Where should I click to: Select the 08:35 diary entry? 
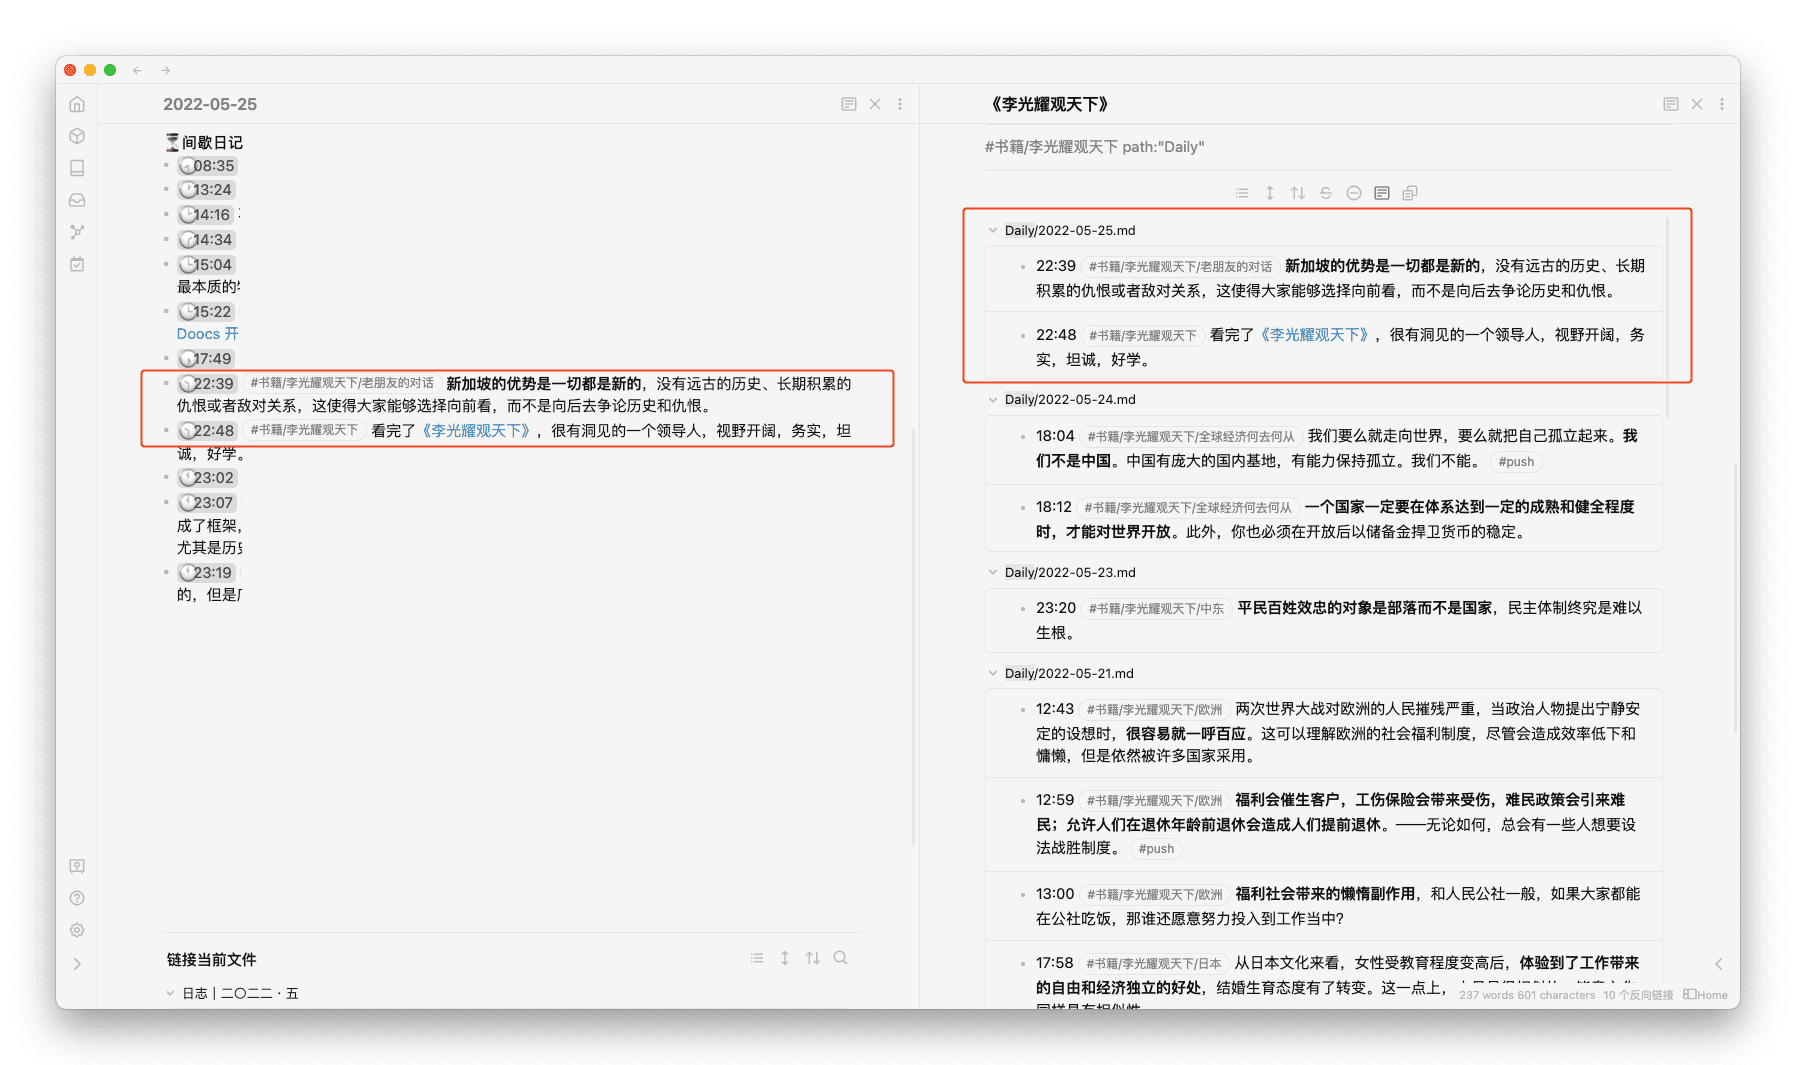point(207,166)
